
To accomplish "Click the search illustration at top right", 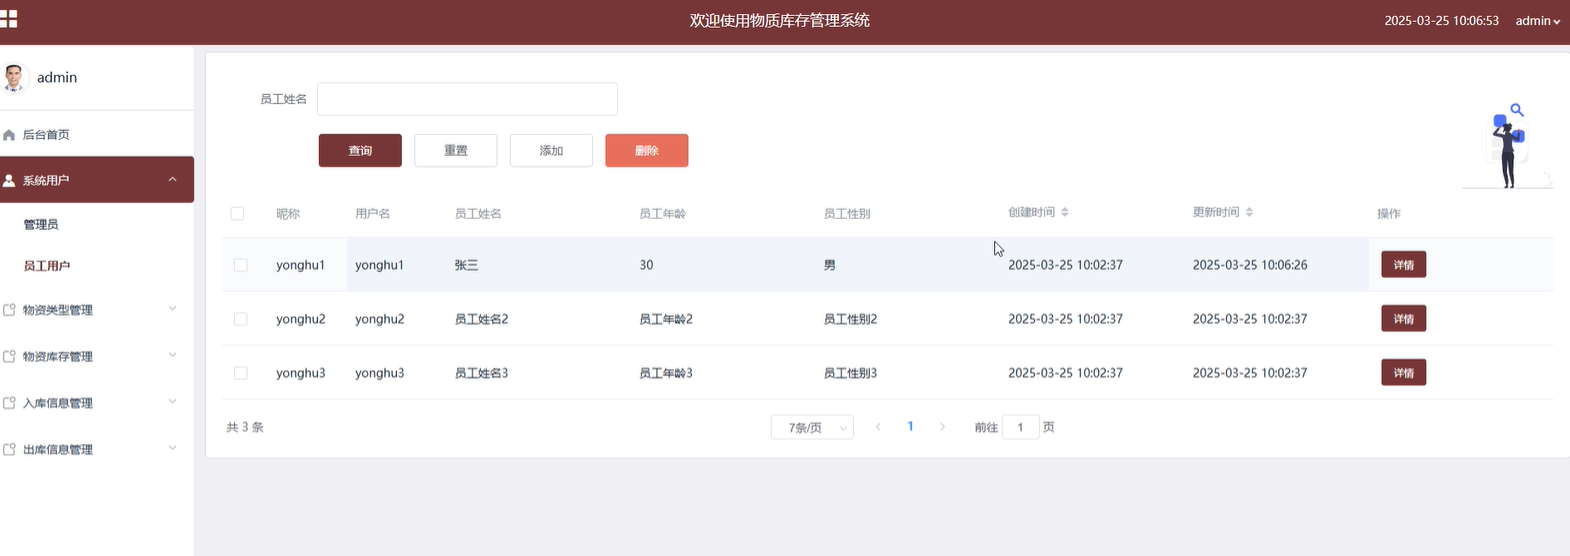I will tap(1507, 145).
